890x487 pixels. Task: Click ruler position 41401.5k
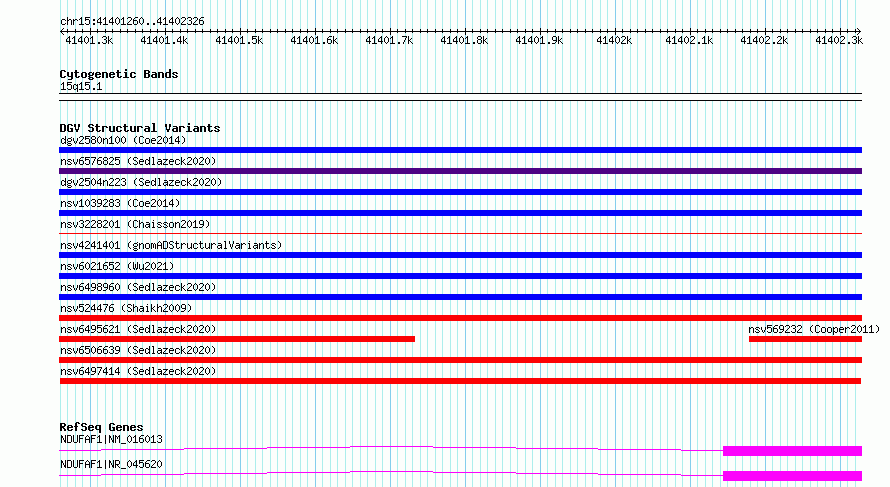(x=239, y=40)
